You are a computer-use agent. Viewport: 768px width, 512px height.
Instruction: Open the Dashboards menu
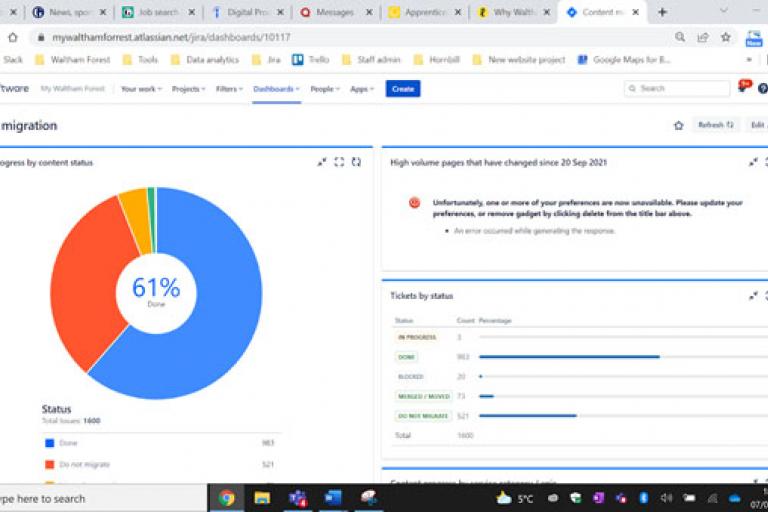coord(276,89)
